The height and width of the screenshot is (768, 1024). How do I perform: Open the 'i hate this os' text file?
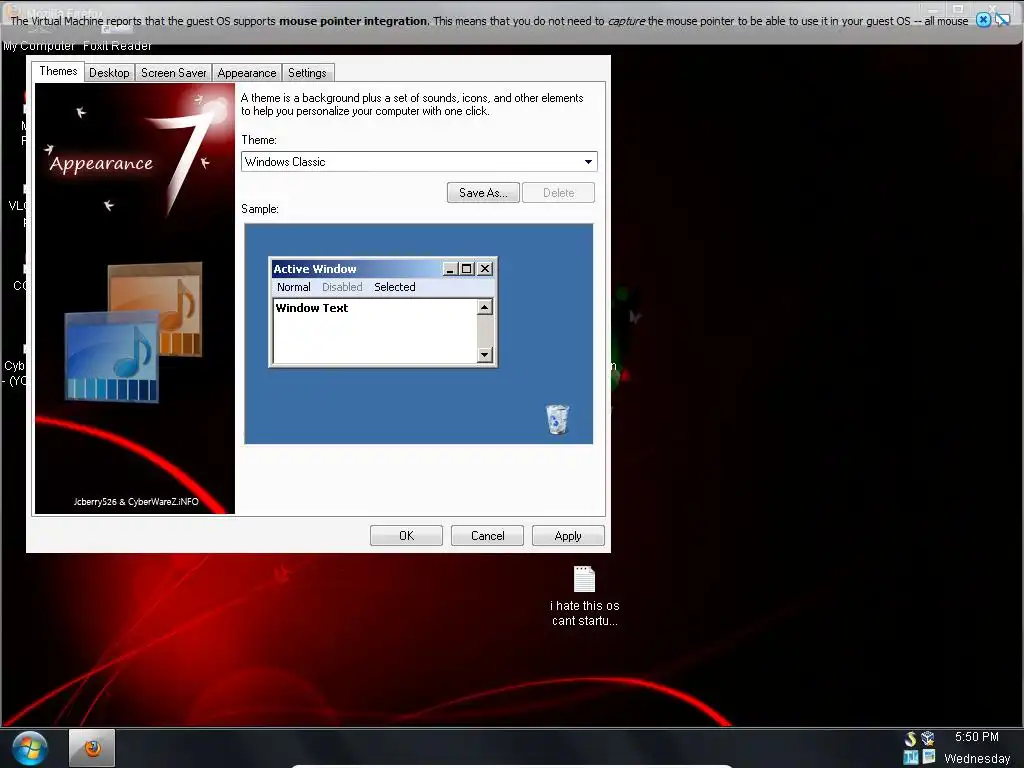click(x=584, y=596)
